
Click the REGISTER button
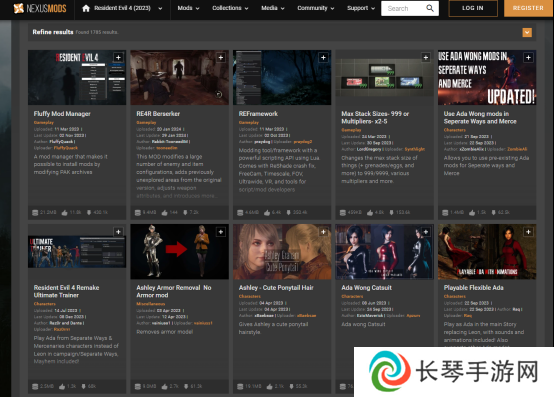point(528,8)
